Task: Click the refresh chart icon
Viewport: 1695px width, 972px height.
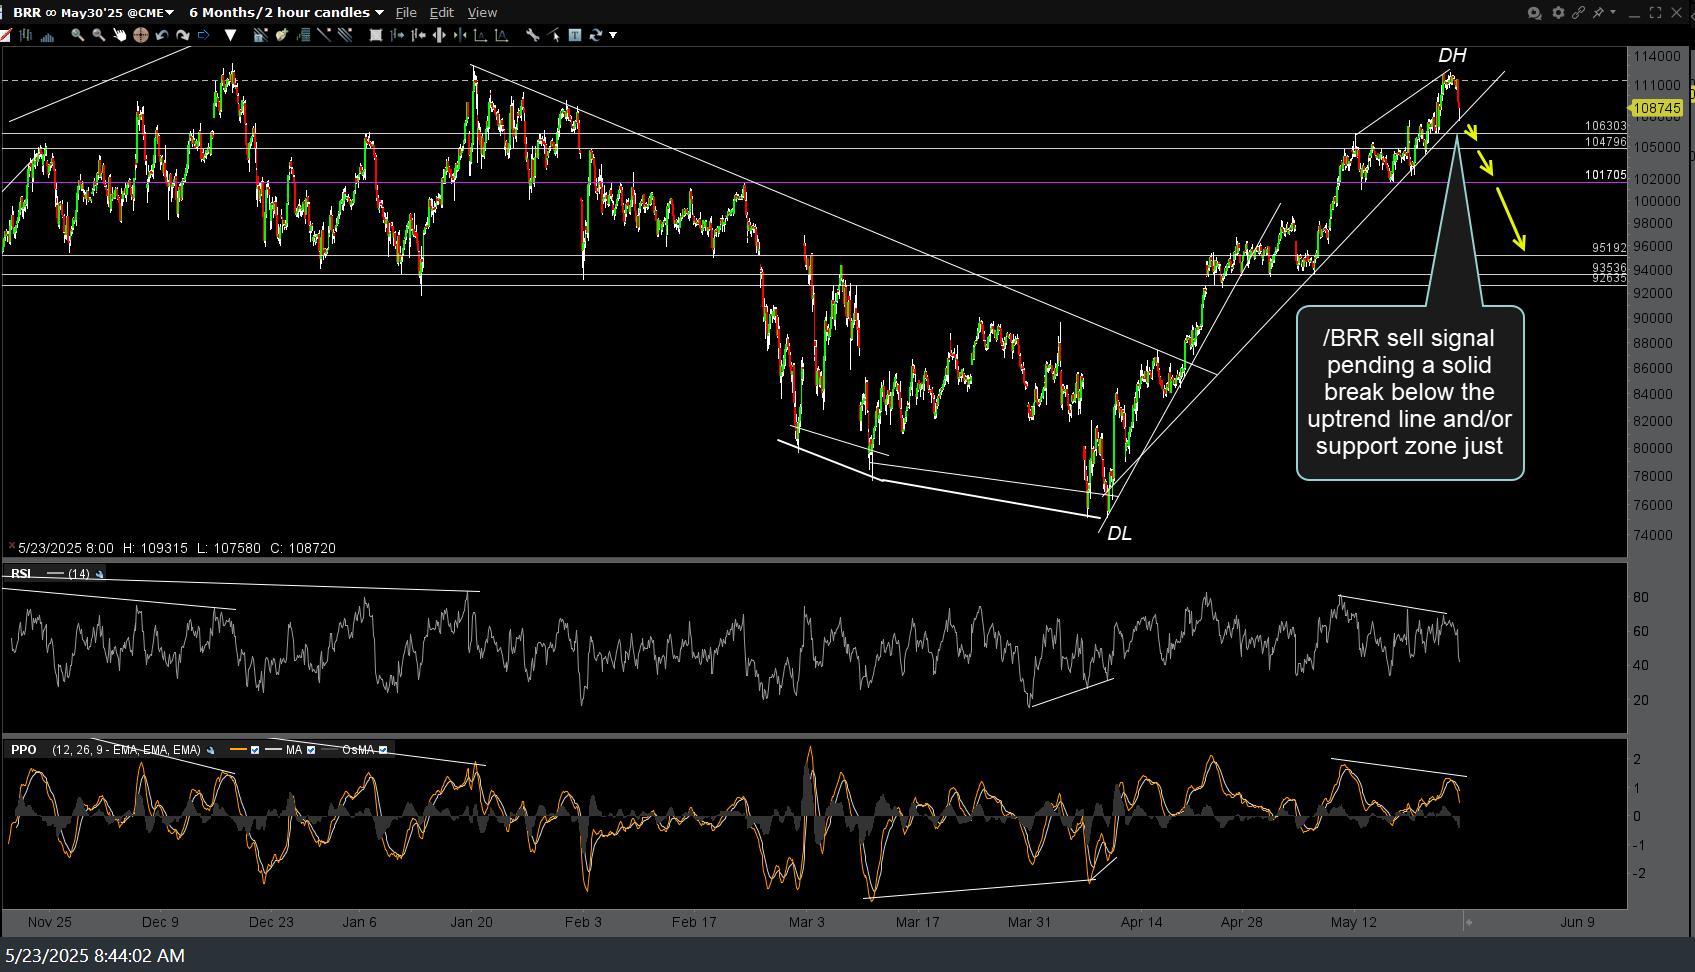Action: [596, 35]
